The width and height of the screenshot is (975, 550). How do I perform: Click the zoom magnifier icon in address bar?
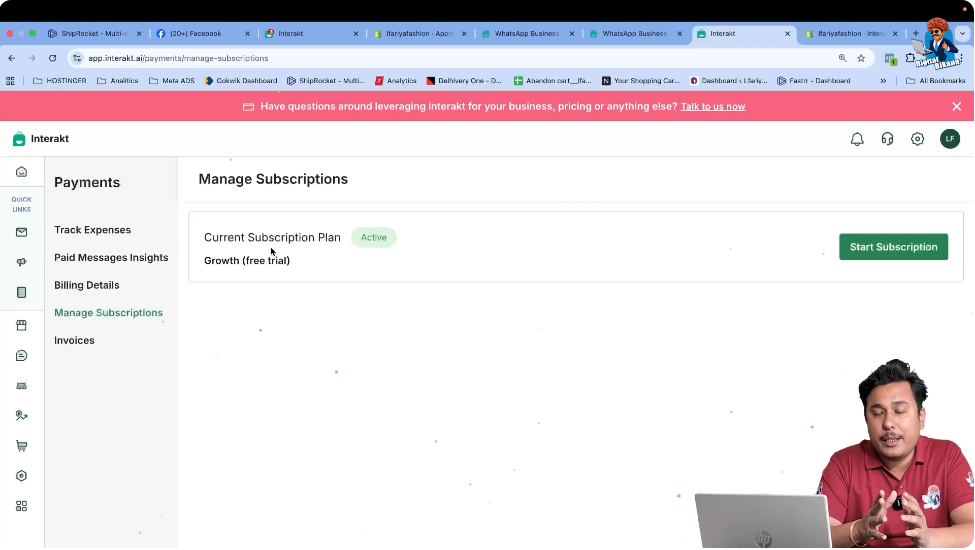[843, 58]
